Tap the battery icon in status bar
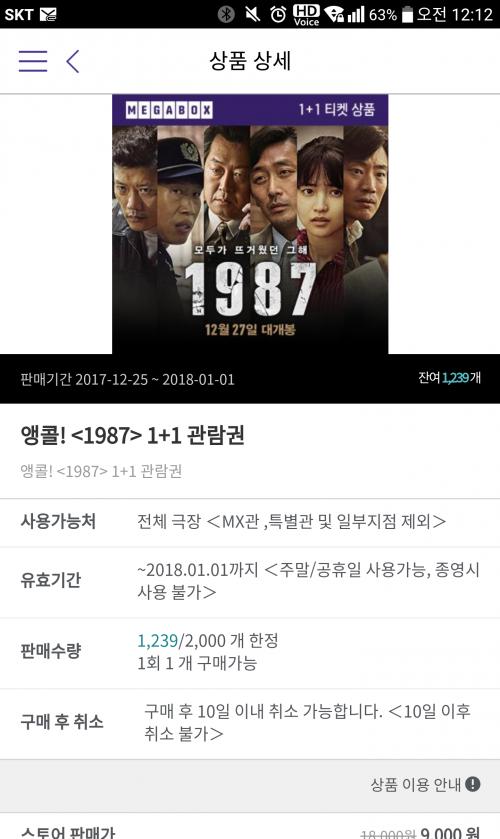This screenshot has width=500, height=839. pyautogui.click(x=407, y=14)
